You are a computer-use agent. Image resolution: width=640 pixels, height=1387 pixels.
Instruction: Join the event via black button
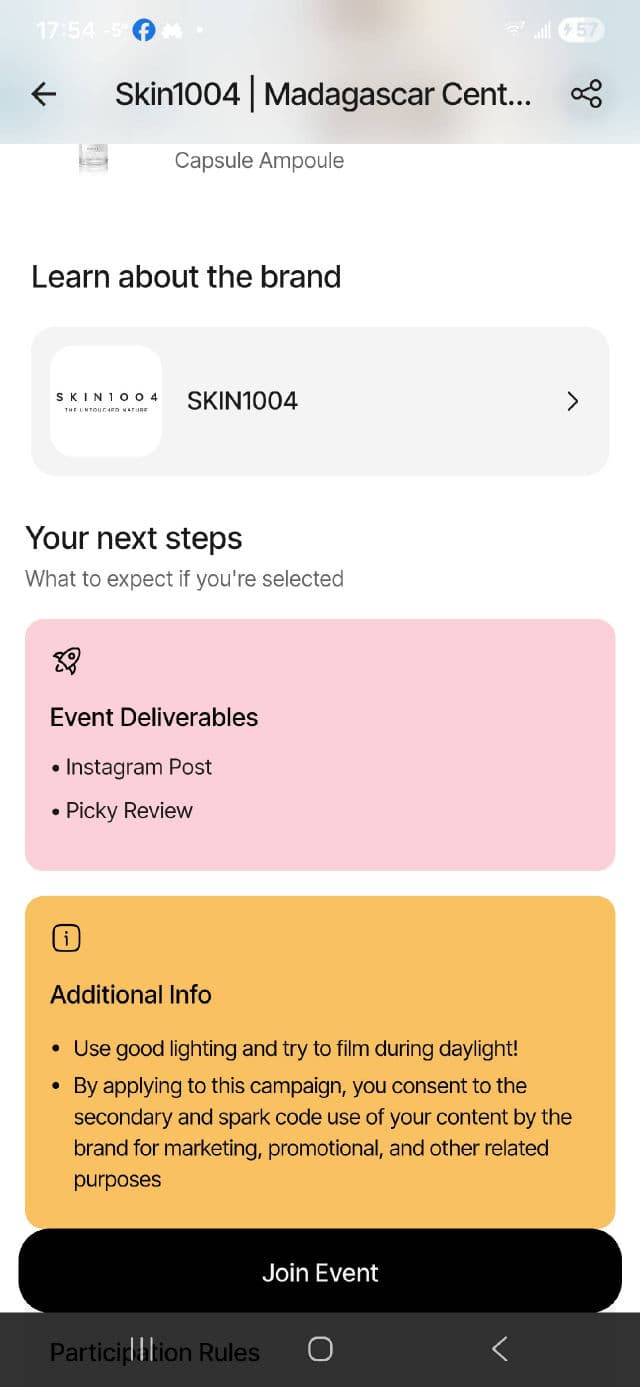point(320,1272)
